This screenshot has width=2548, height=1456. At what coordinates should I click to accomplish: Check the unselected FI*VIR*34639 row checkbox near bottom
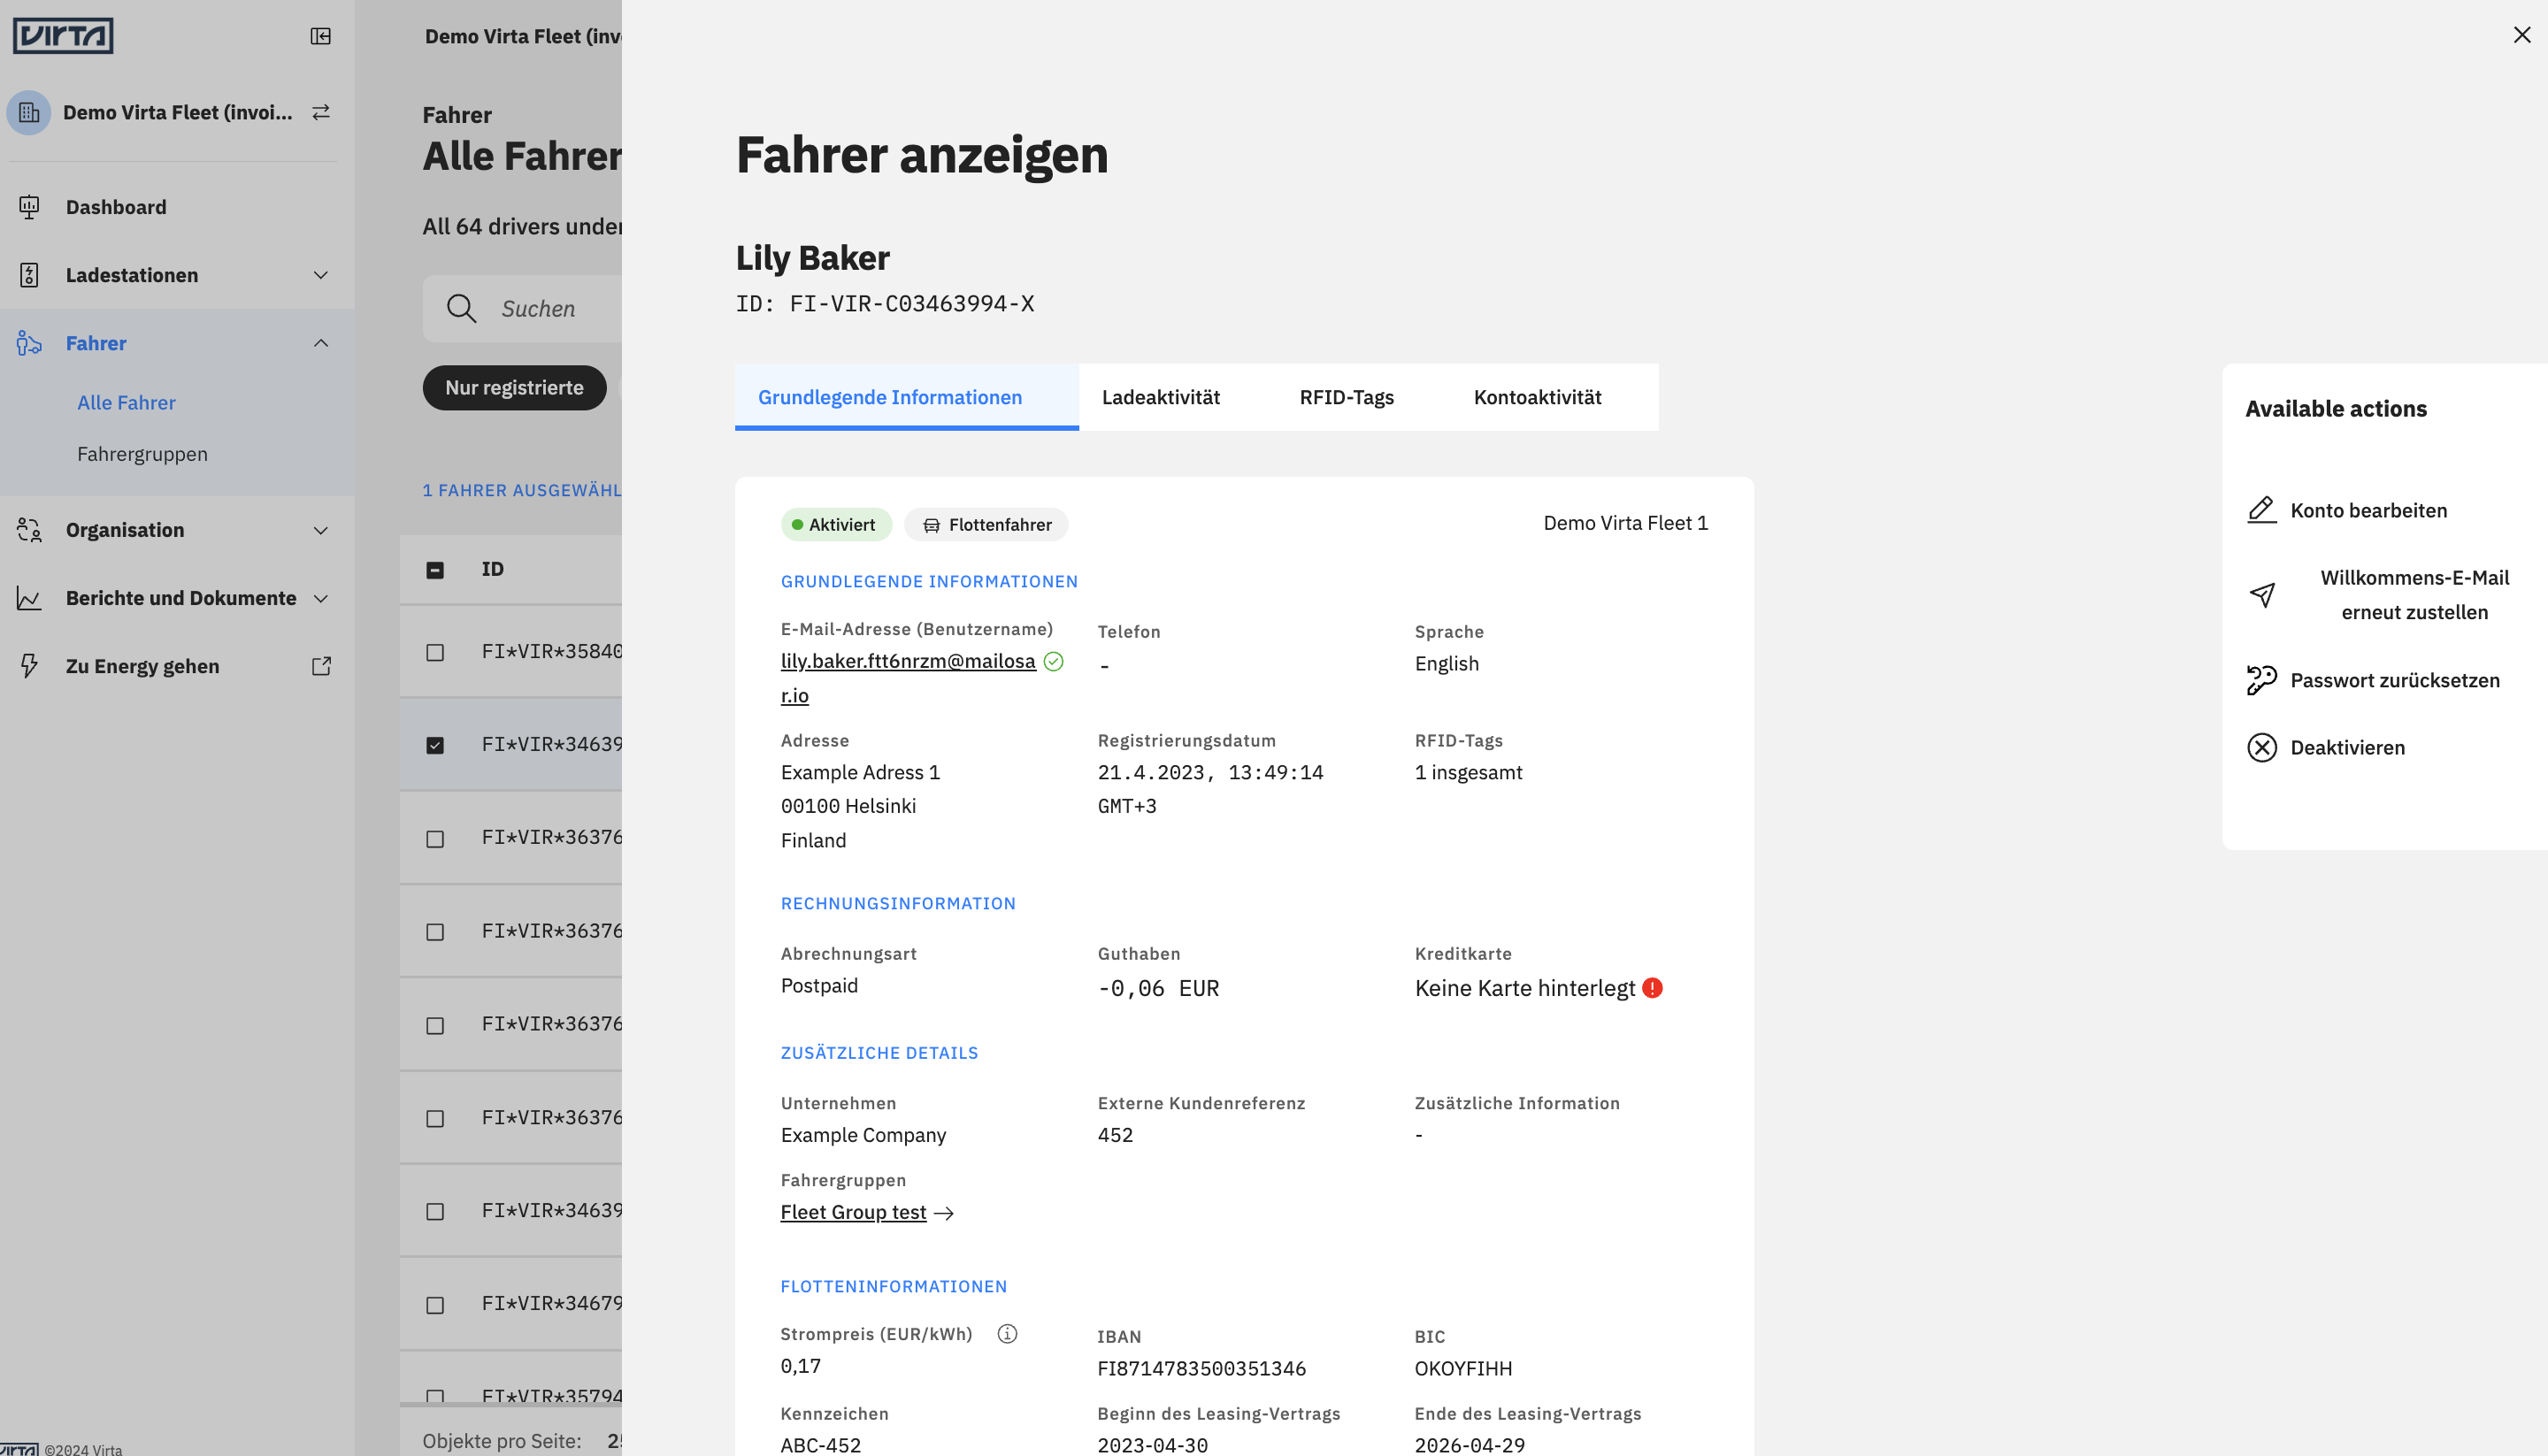tap(435, 1212)
